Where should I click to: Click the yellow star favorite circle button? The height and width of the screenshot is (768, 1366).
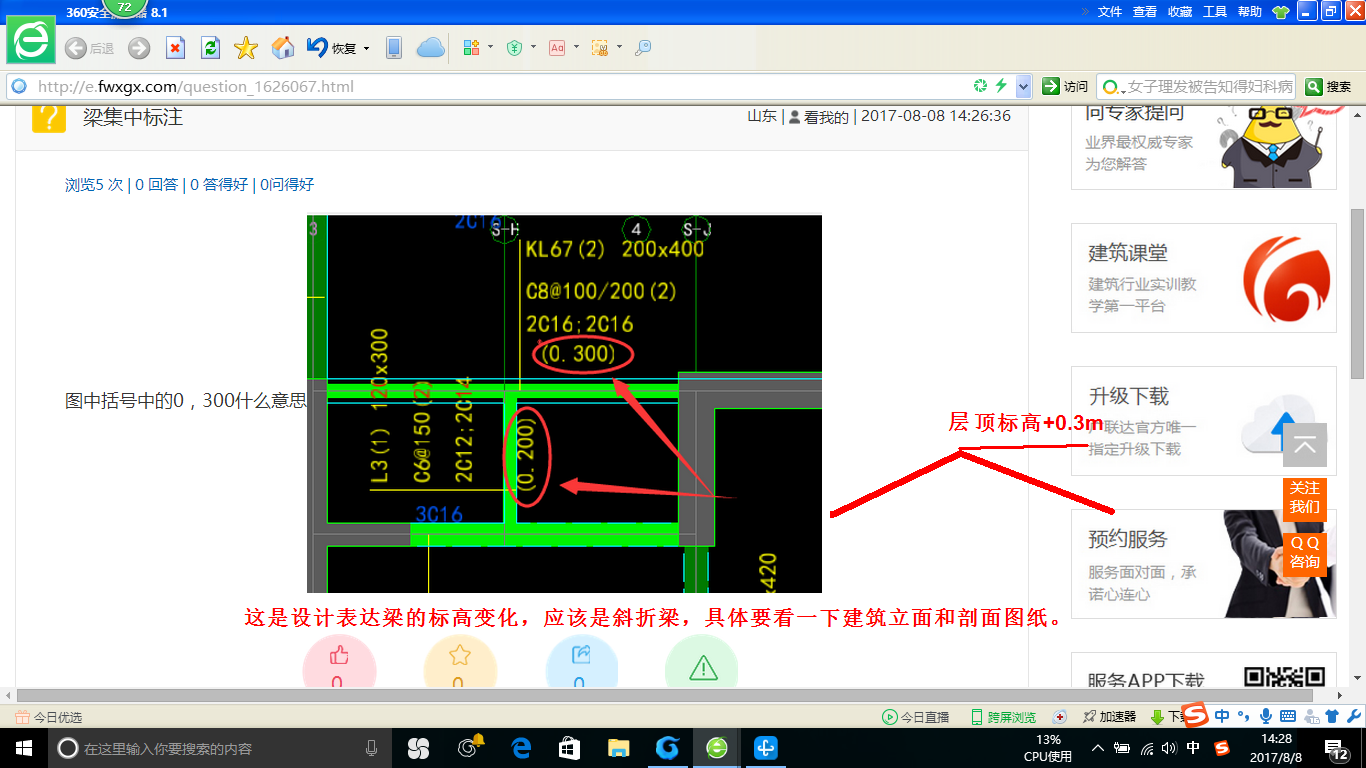click(x=460, y=661)
